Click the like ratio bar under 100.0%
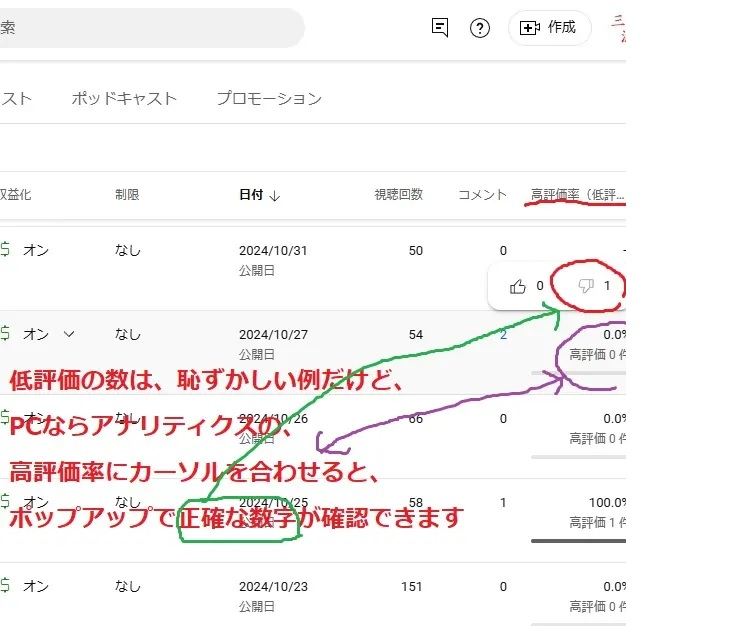The height and width of the screenshot is (626, 753). click(x=578, y=541)
